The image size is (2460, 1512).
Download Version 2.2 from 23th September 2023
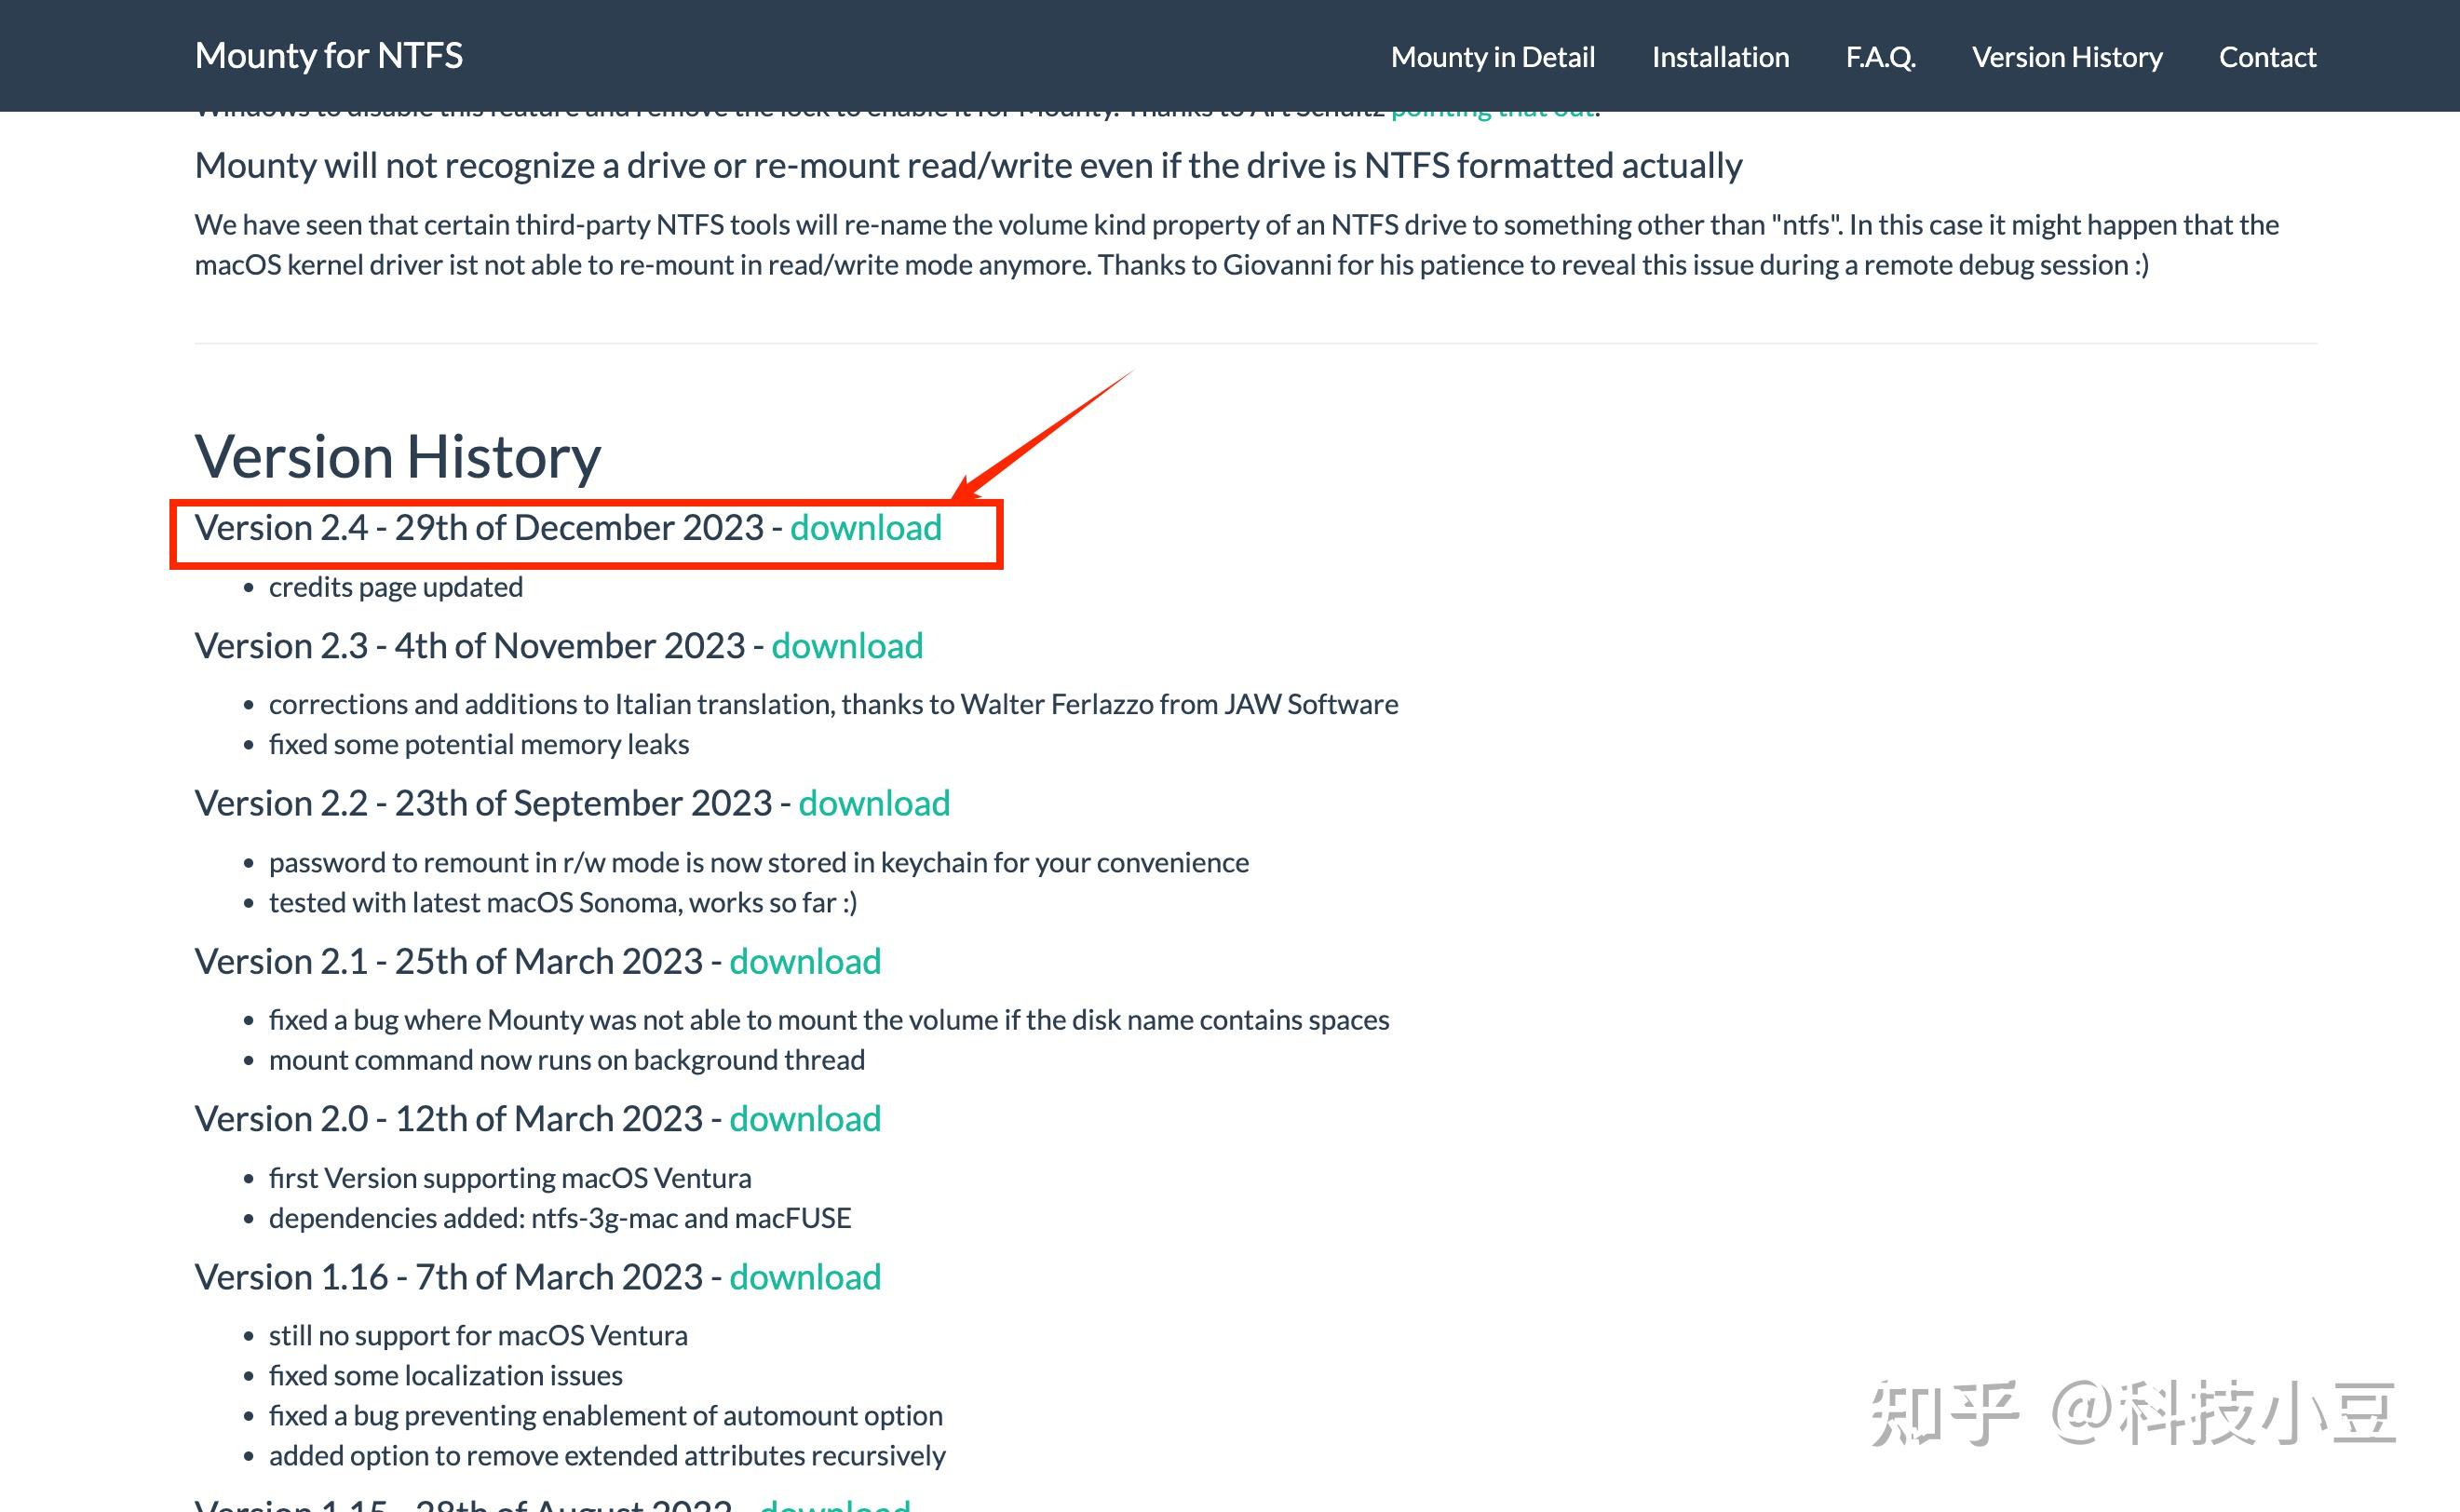click(873, 803)
